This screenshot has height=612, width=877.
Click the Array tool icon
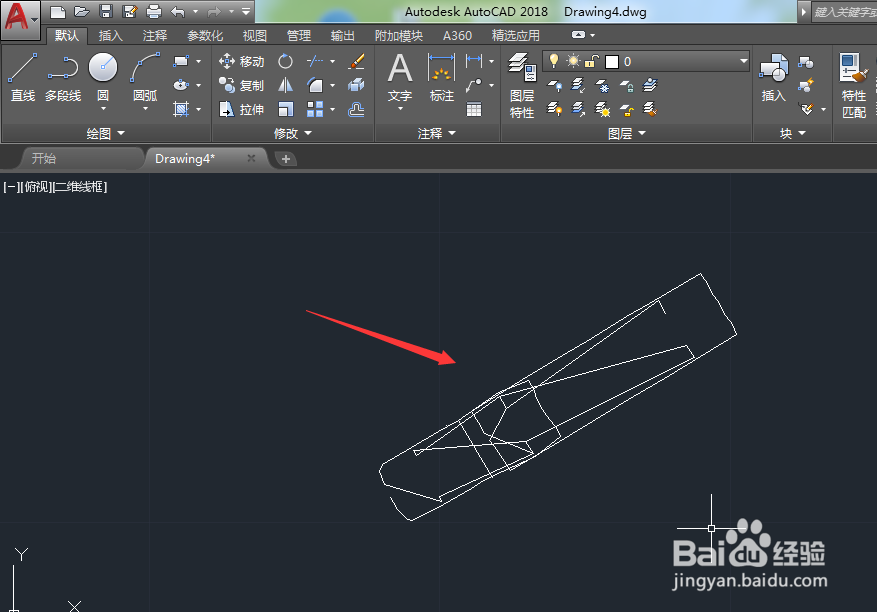pos(315,109)
